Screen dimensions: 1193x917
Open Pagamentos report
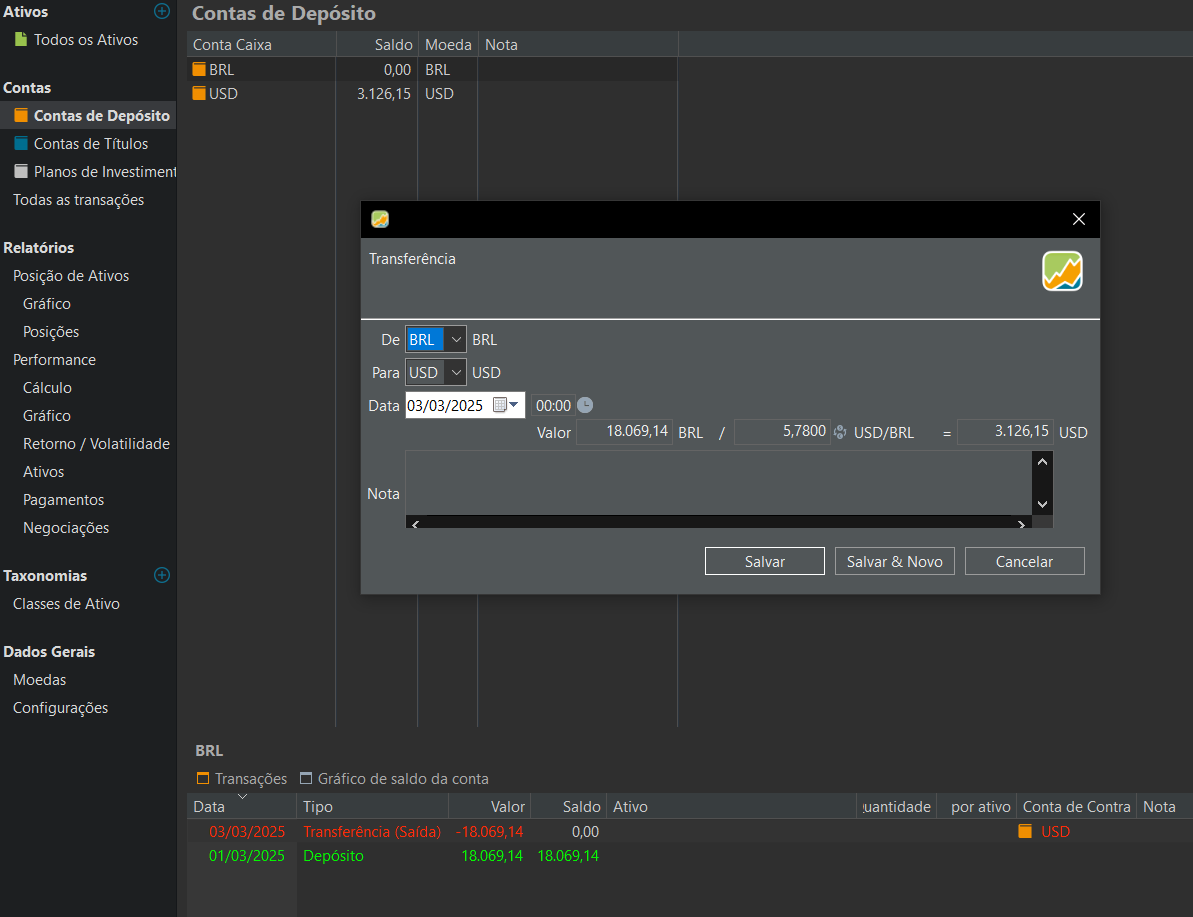click(63, 499)
